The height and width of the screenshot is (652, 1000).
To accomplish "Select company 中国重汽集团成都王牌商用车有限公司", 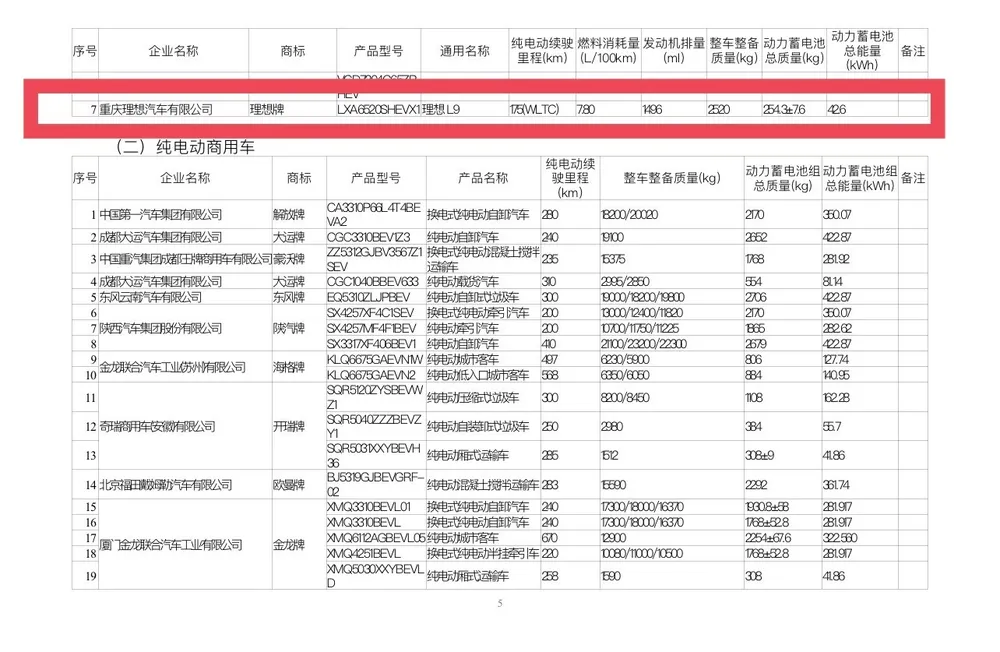I will (186, 260).
